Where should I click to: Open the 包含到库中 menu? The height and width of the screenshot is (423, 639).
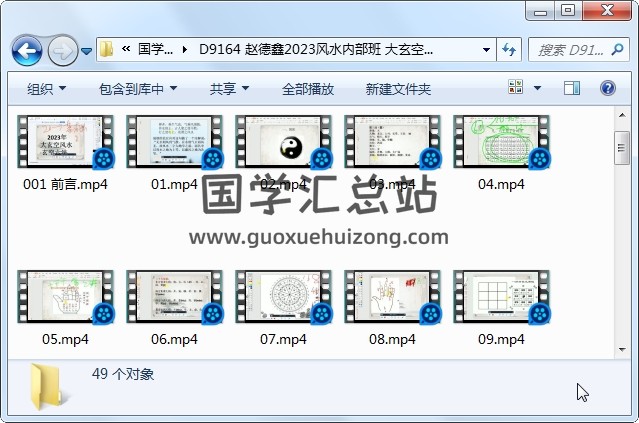pyautogui.click(x=138, y=88)
